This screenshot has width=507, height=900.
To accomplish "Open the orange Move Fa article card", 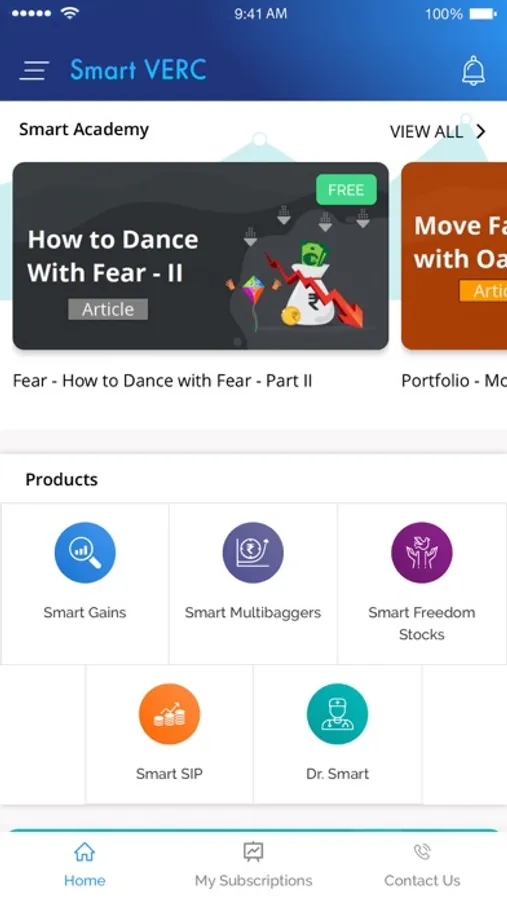I will coord(454,256).
